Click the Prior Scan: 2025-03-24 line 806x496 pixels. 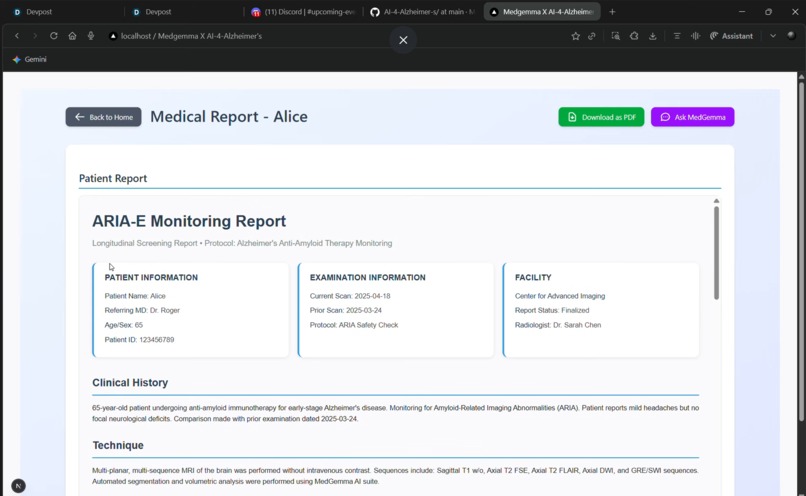[345, 310]
